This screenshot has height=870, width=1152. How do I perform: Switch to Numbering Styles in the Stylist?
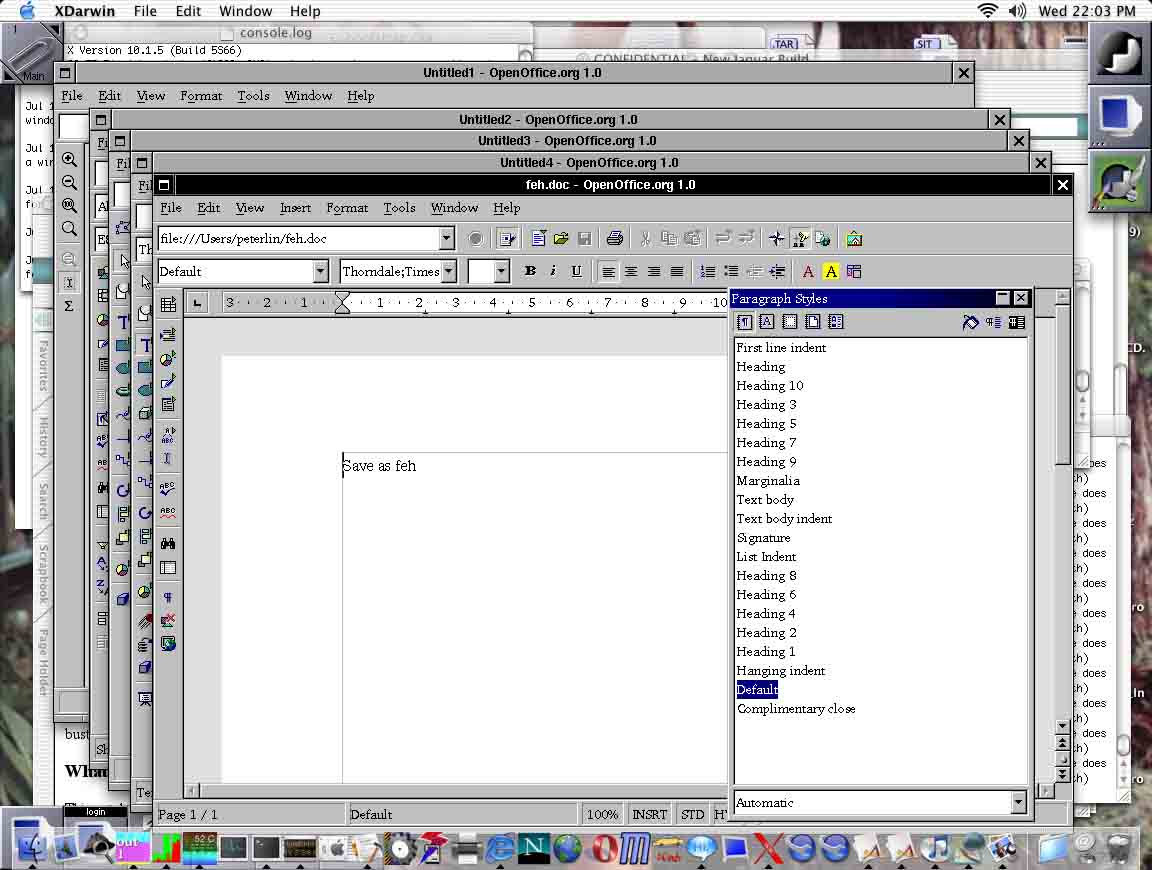[x=835, y=322]
